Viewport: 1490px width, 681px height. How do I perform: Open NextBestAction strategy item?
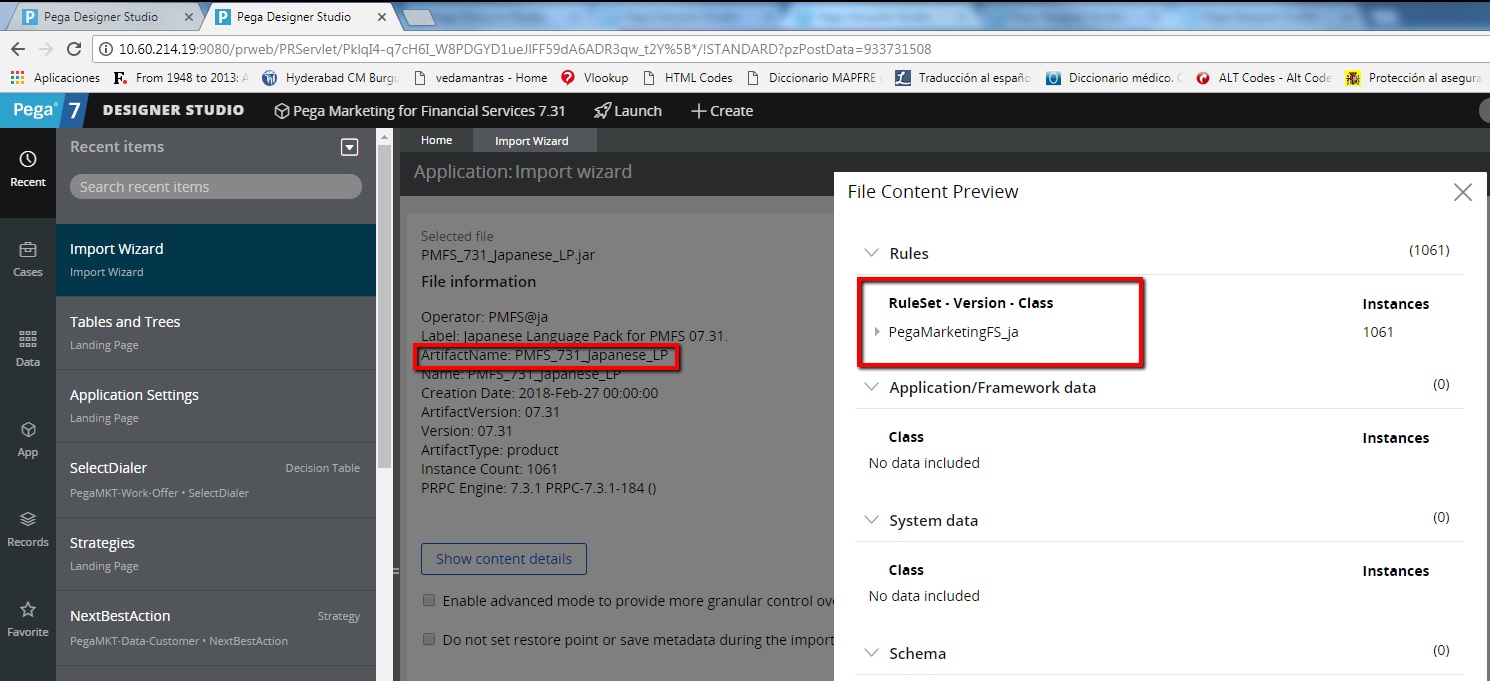216,628
